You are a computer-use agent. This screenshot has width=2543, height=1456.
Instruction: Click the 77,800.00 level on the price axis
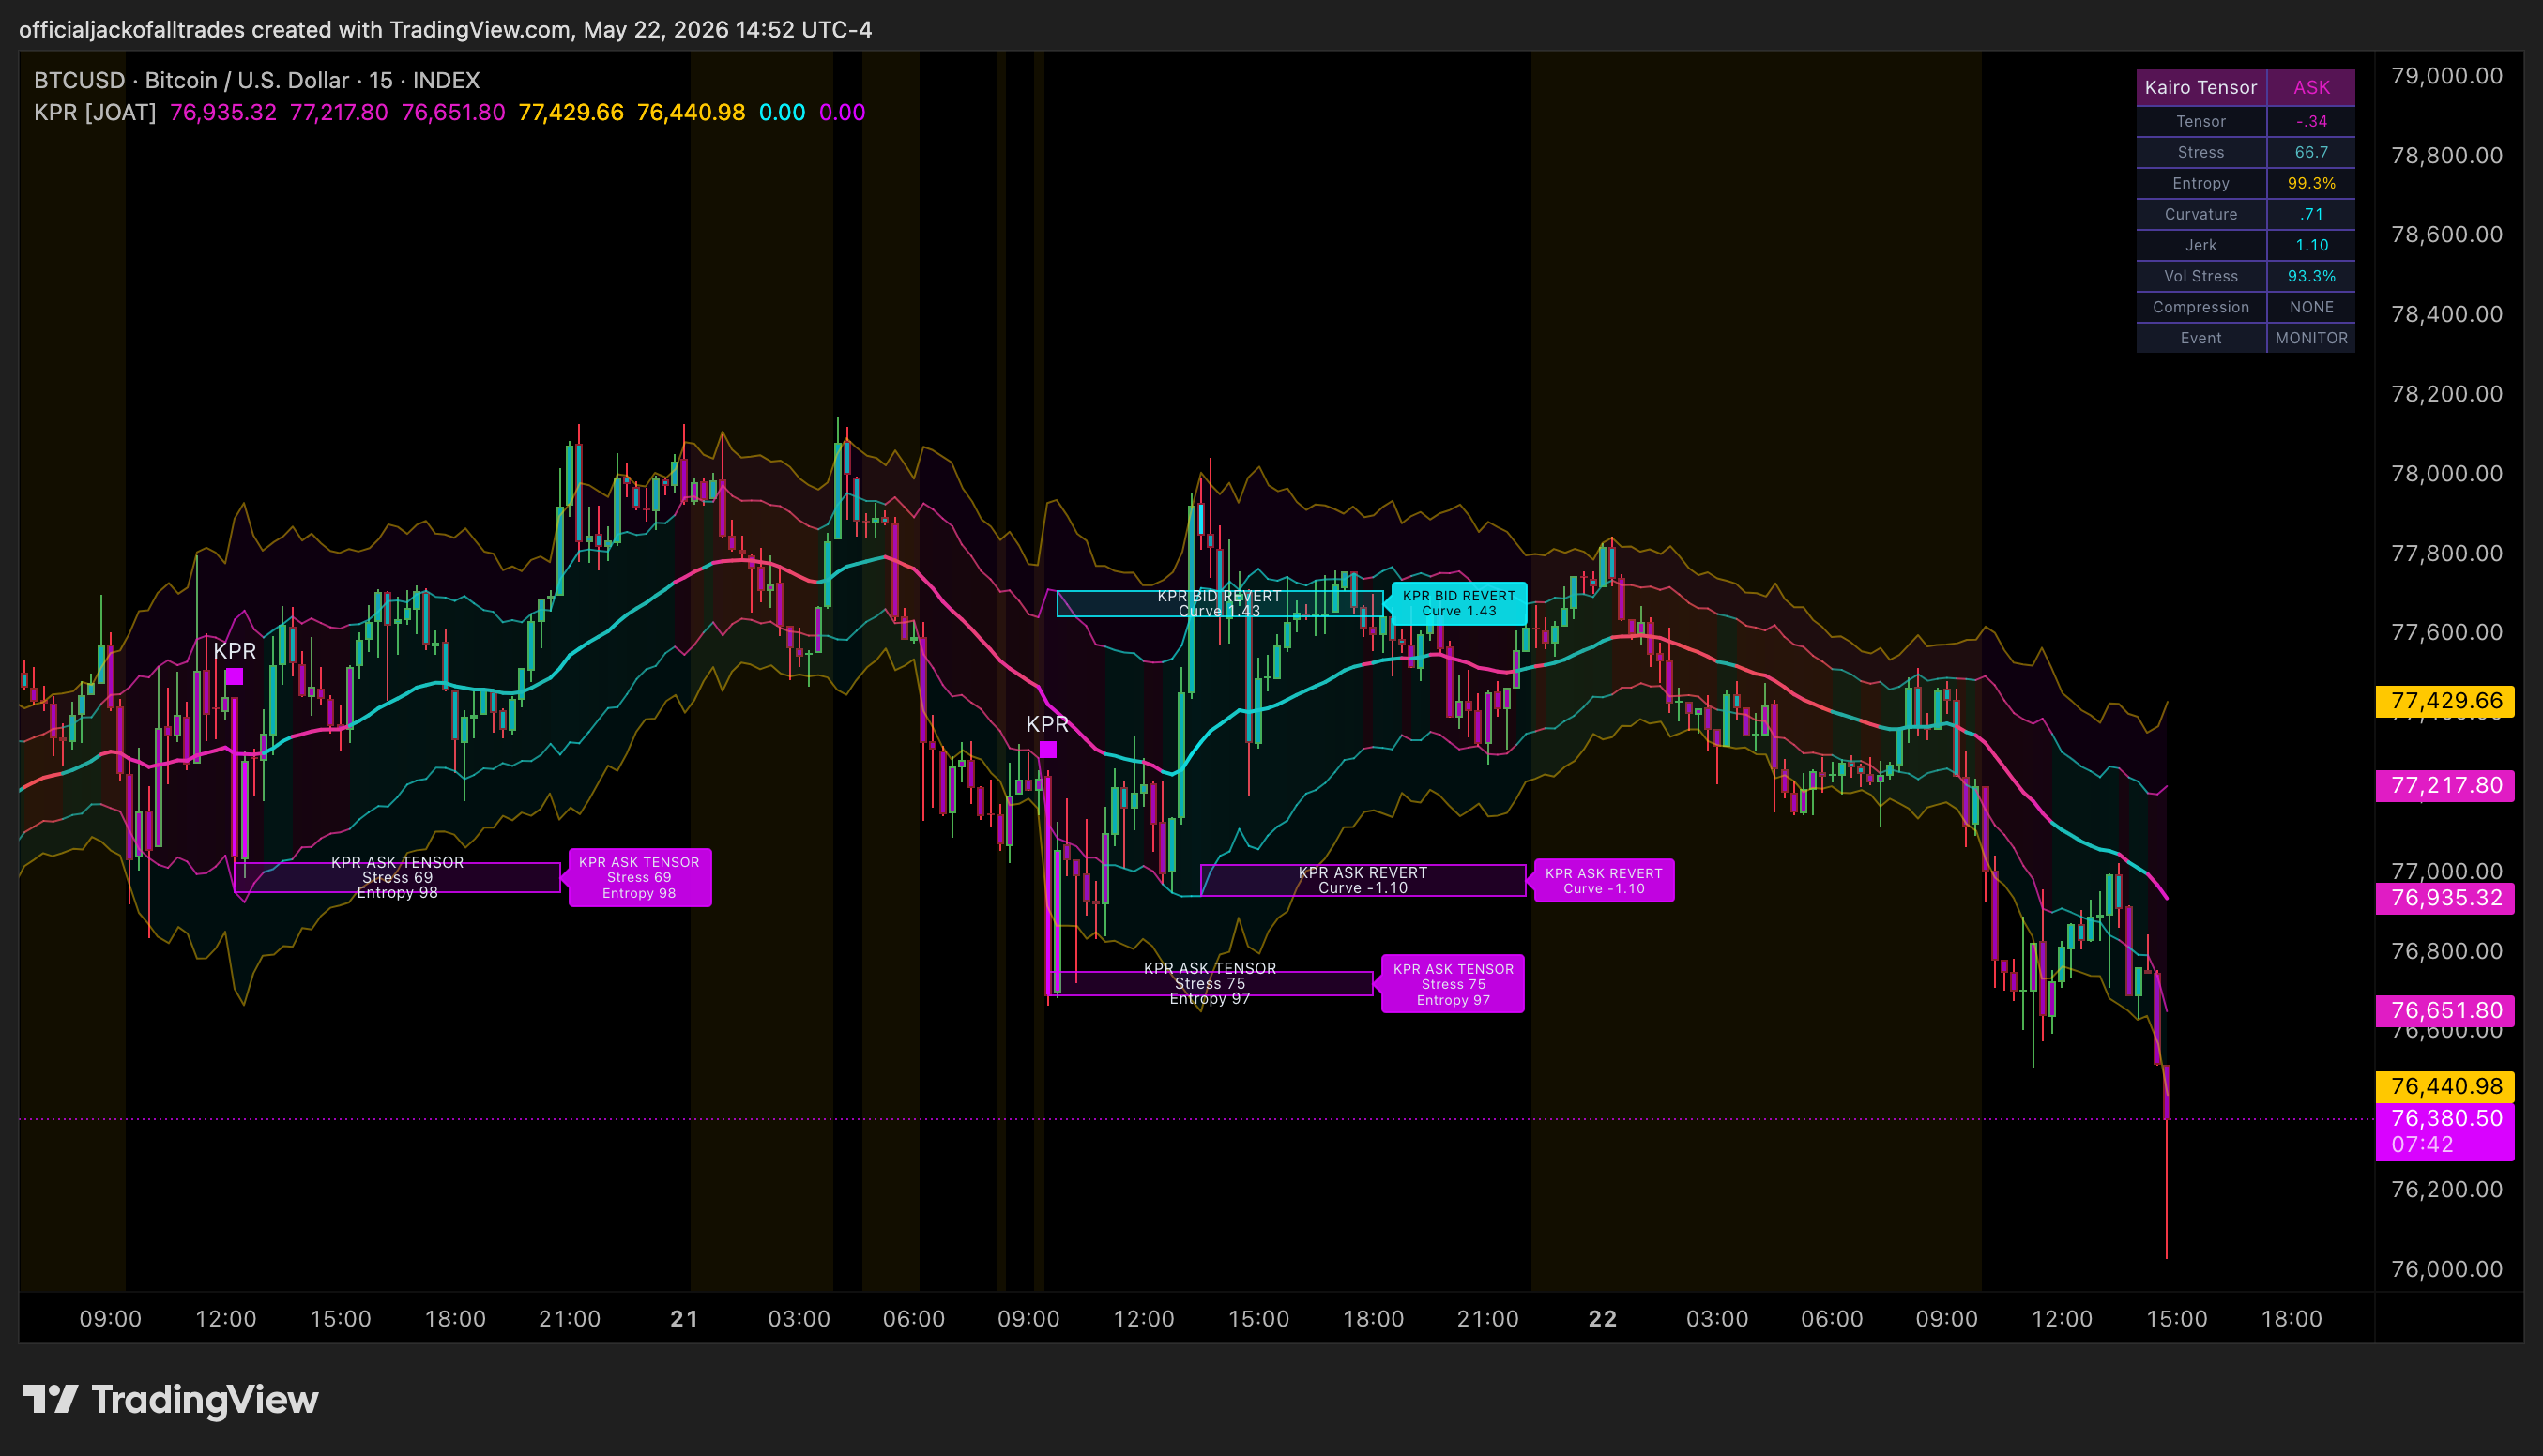pyautogui.click(x=2447, y=553)
